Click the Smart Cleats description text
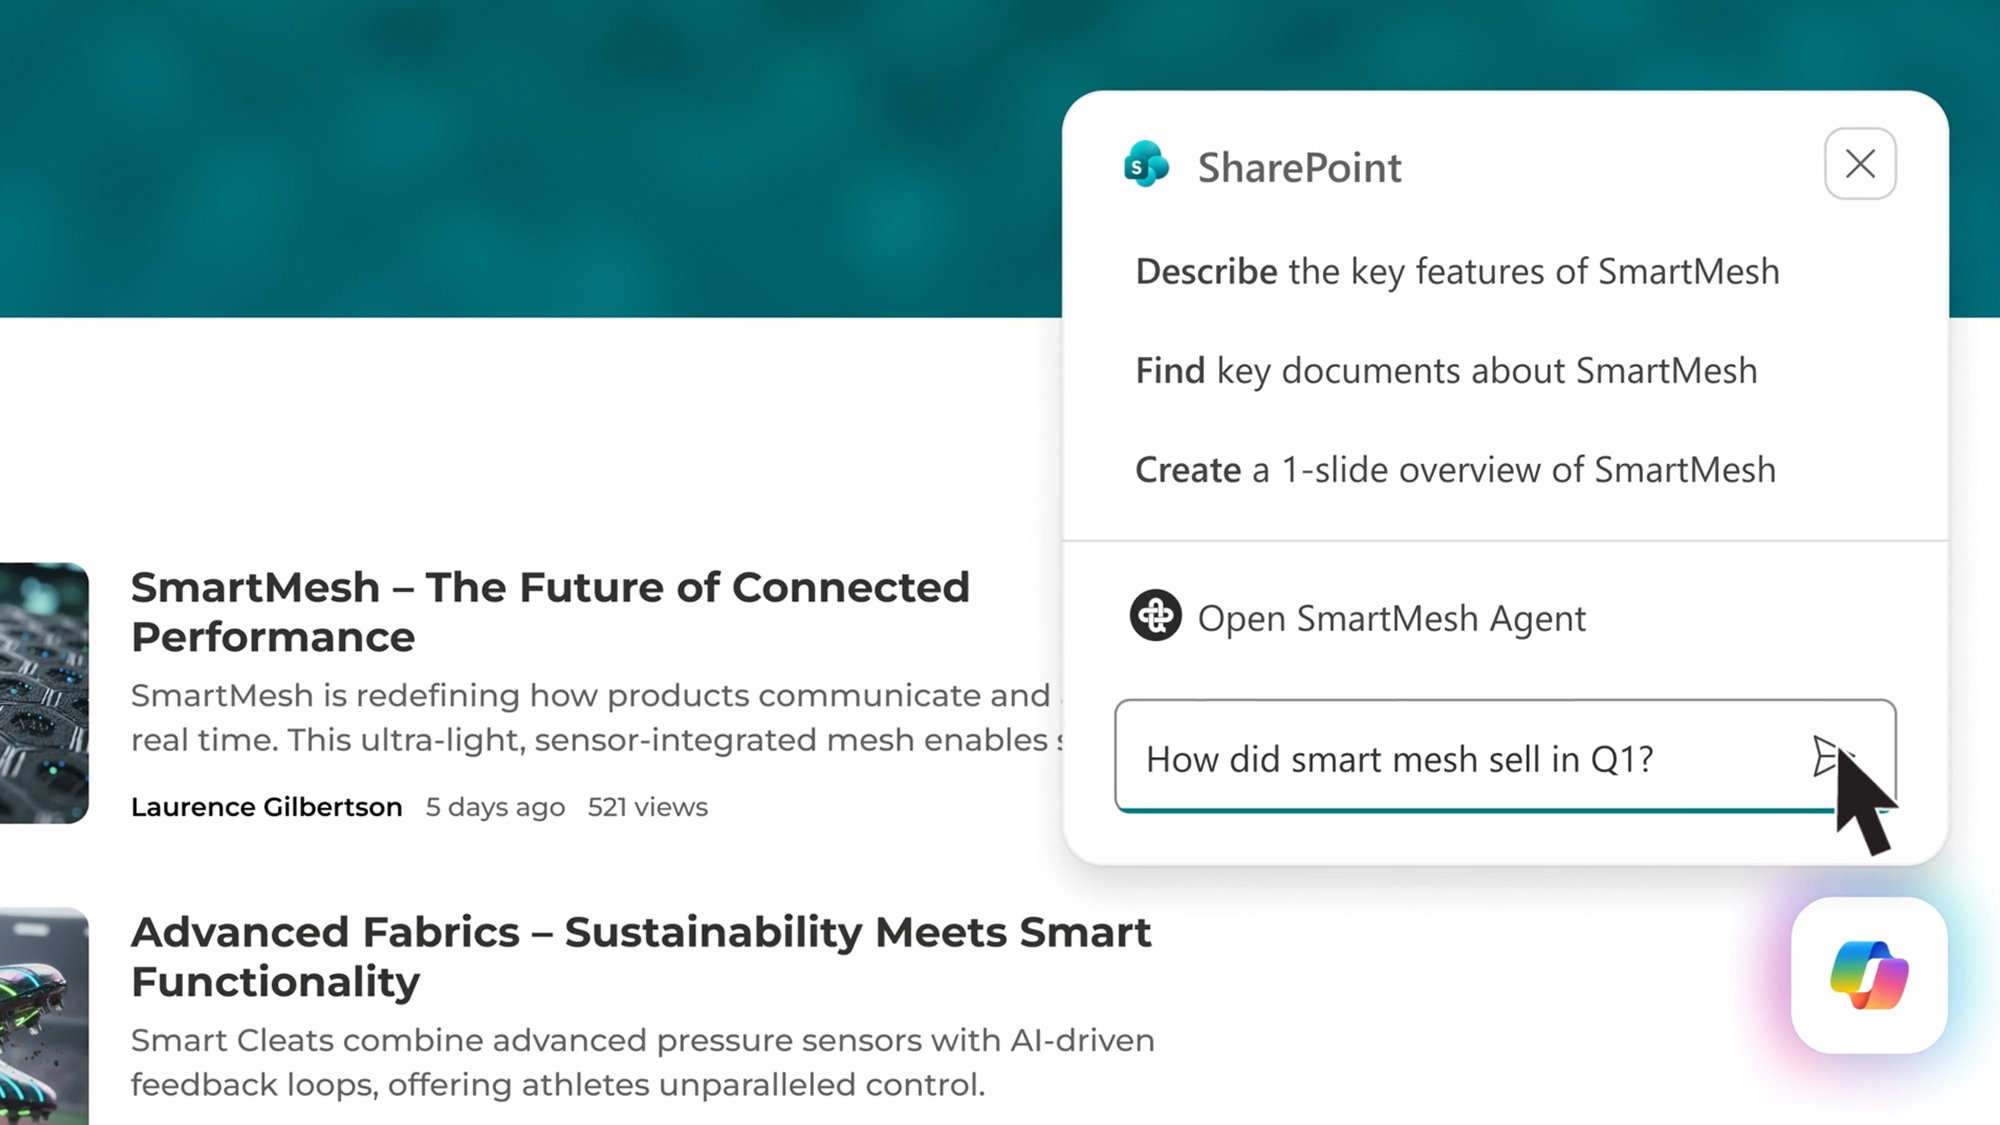This screenshot has width=2000, height=1125. pos(642,1062)
